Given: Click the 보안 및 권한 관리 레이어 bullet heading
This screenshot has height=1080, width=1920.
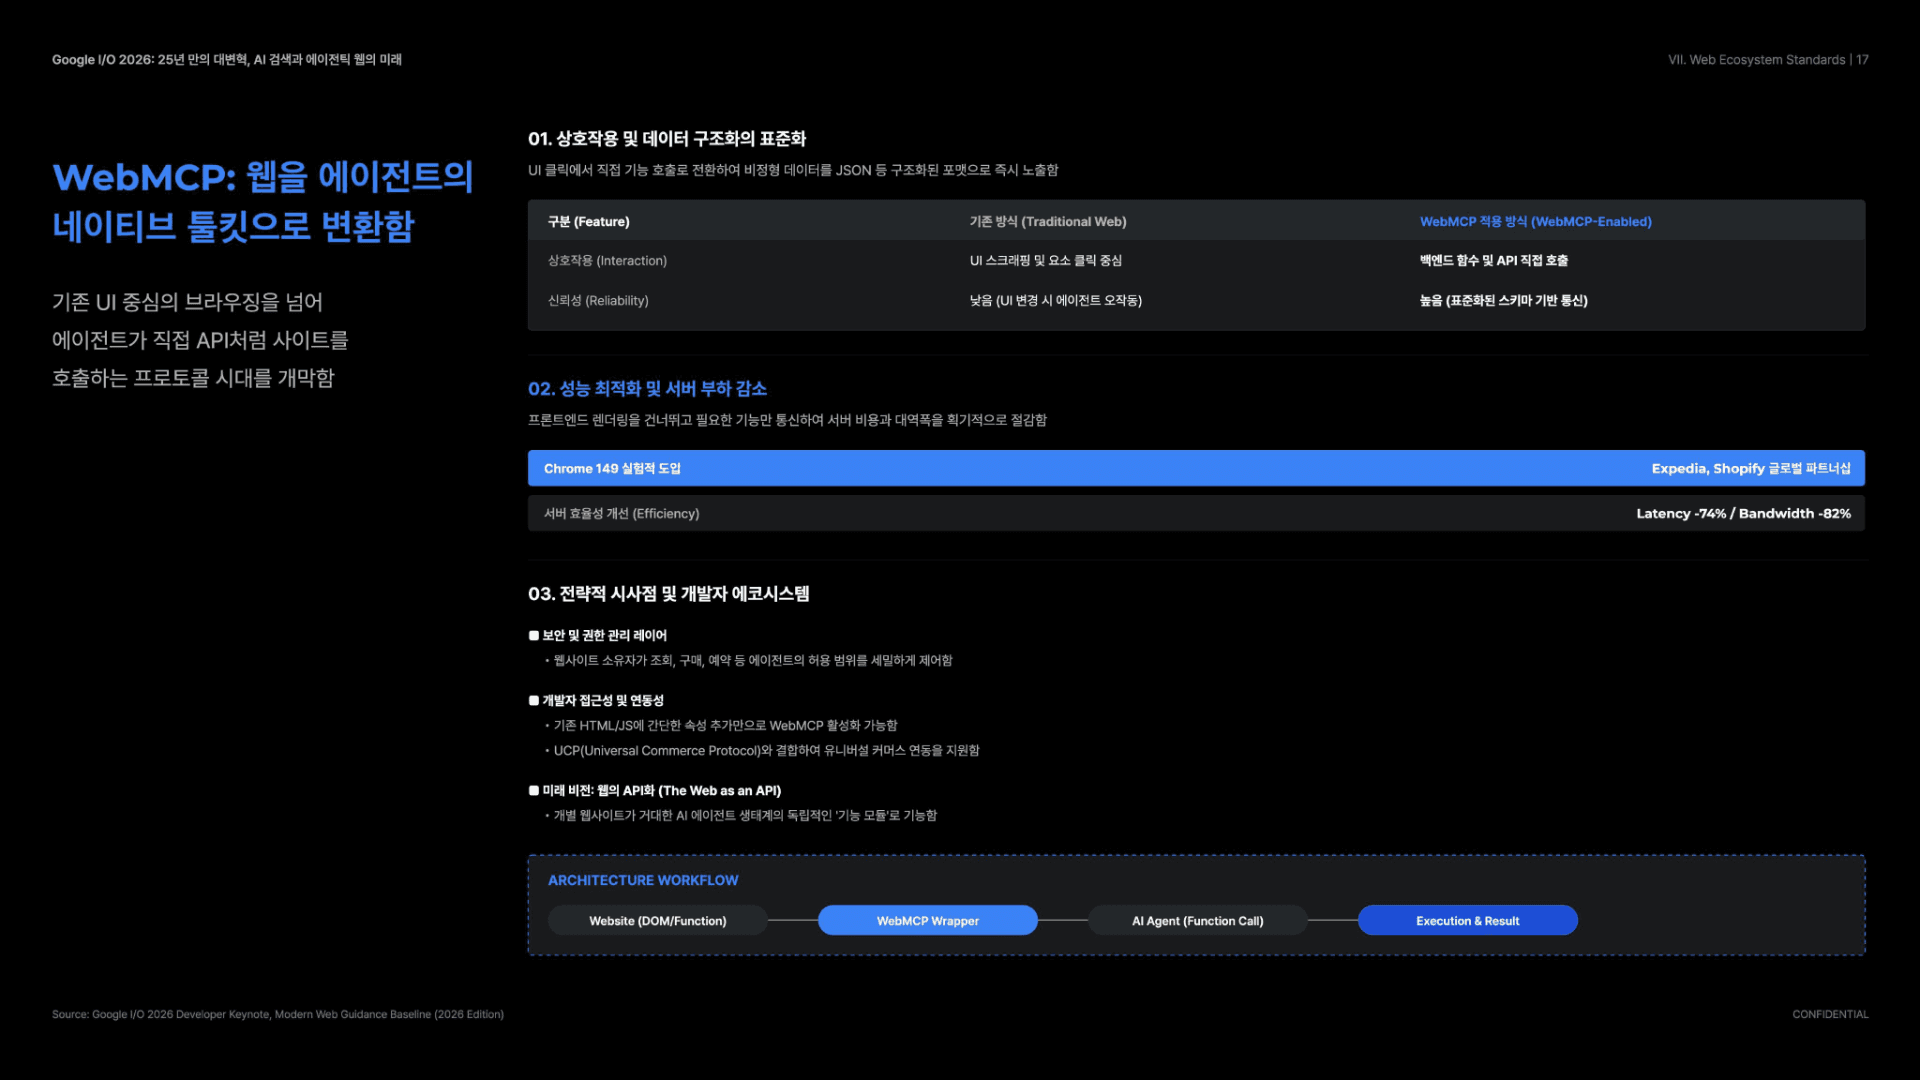Looking at the screenshot, I should coord(597,635).
